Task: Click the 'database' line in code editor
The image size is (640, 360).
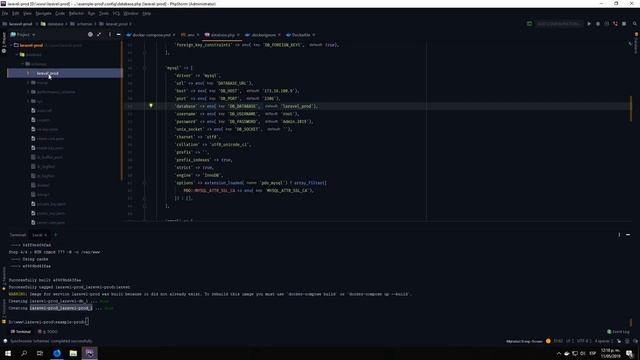Action: [x=246, y=106]
